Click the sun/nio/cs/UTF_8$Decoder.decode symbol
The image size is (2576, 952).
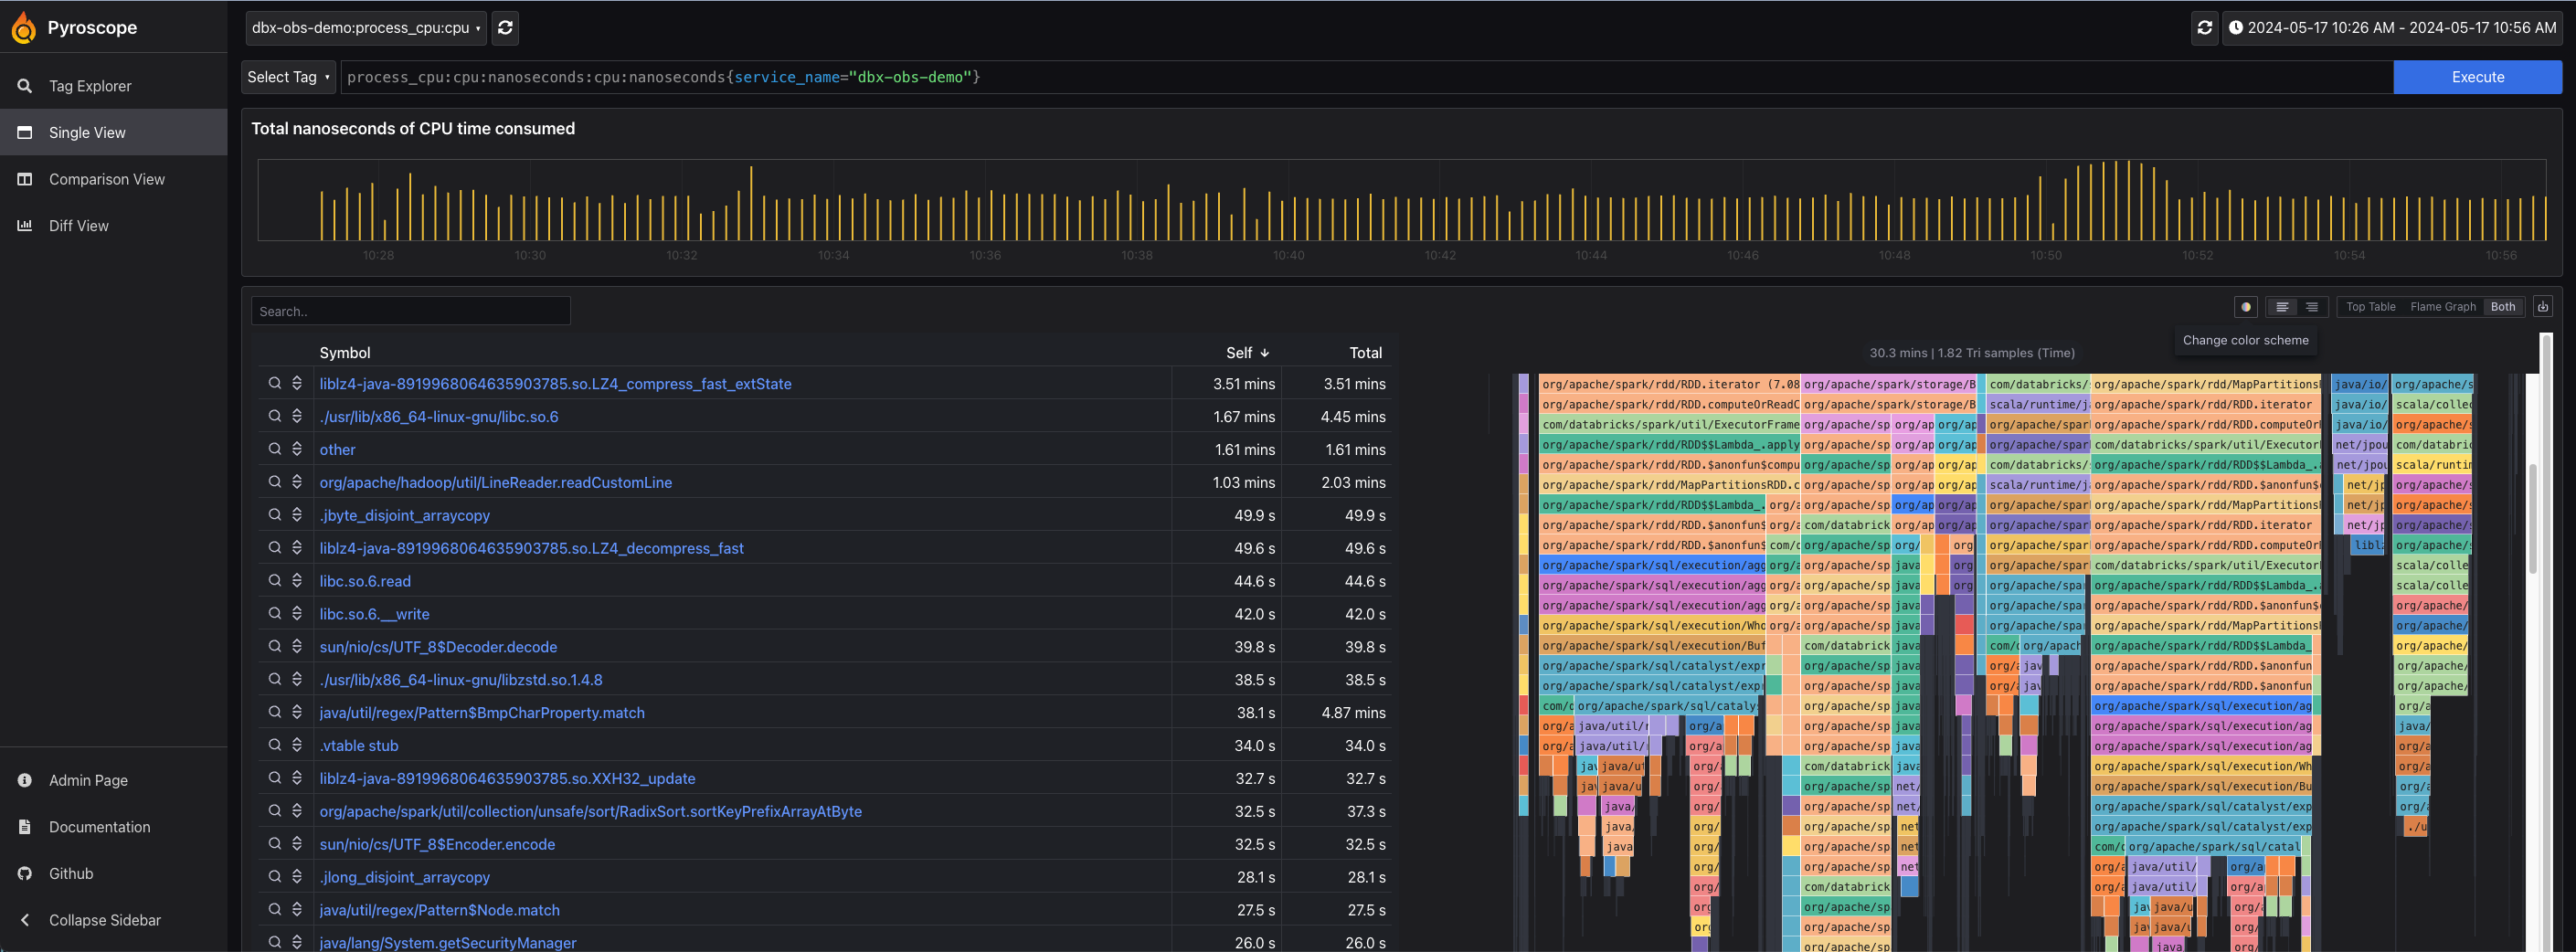438,647
